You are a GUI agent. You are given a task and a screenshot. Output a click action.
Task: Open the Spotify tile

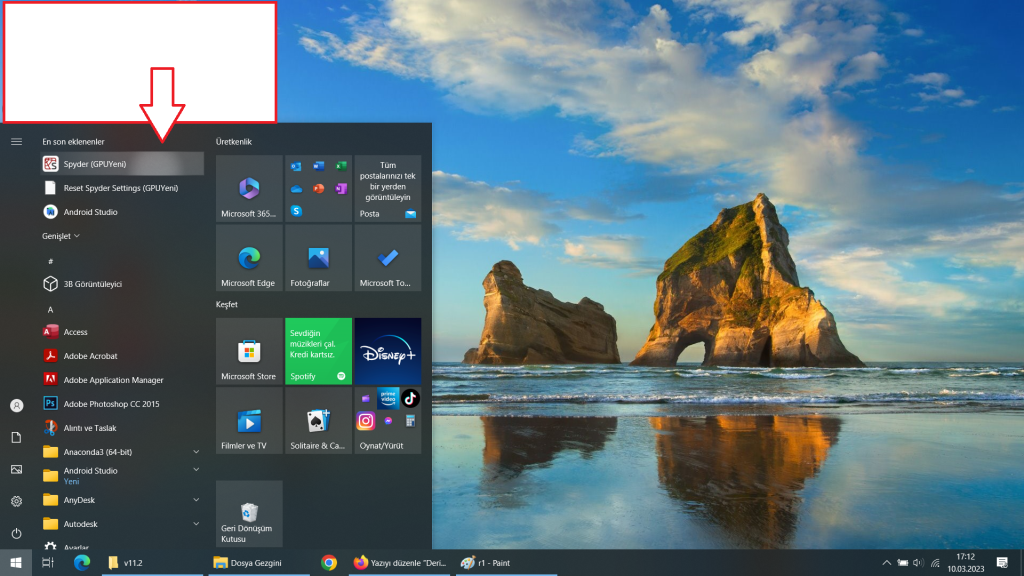click(x=318, y=351)
